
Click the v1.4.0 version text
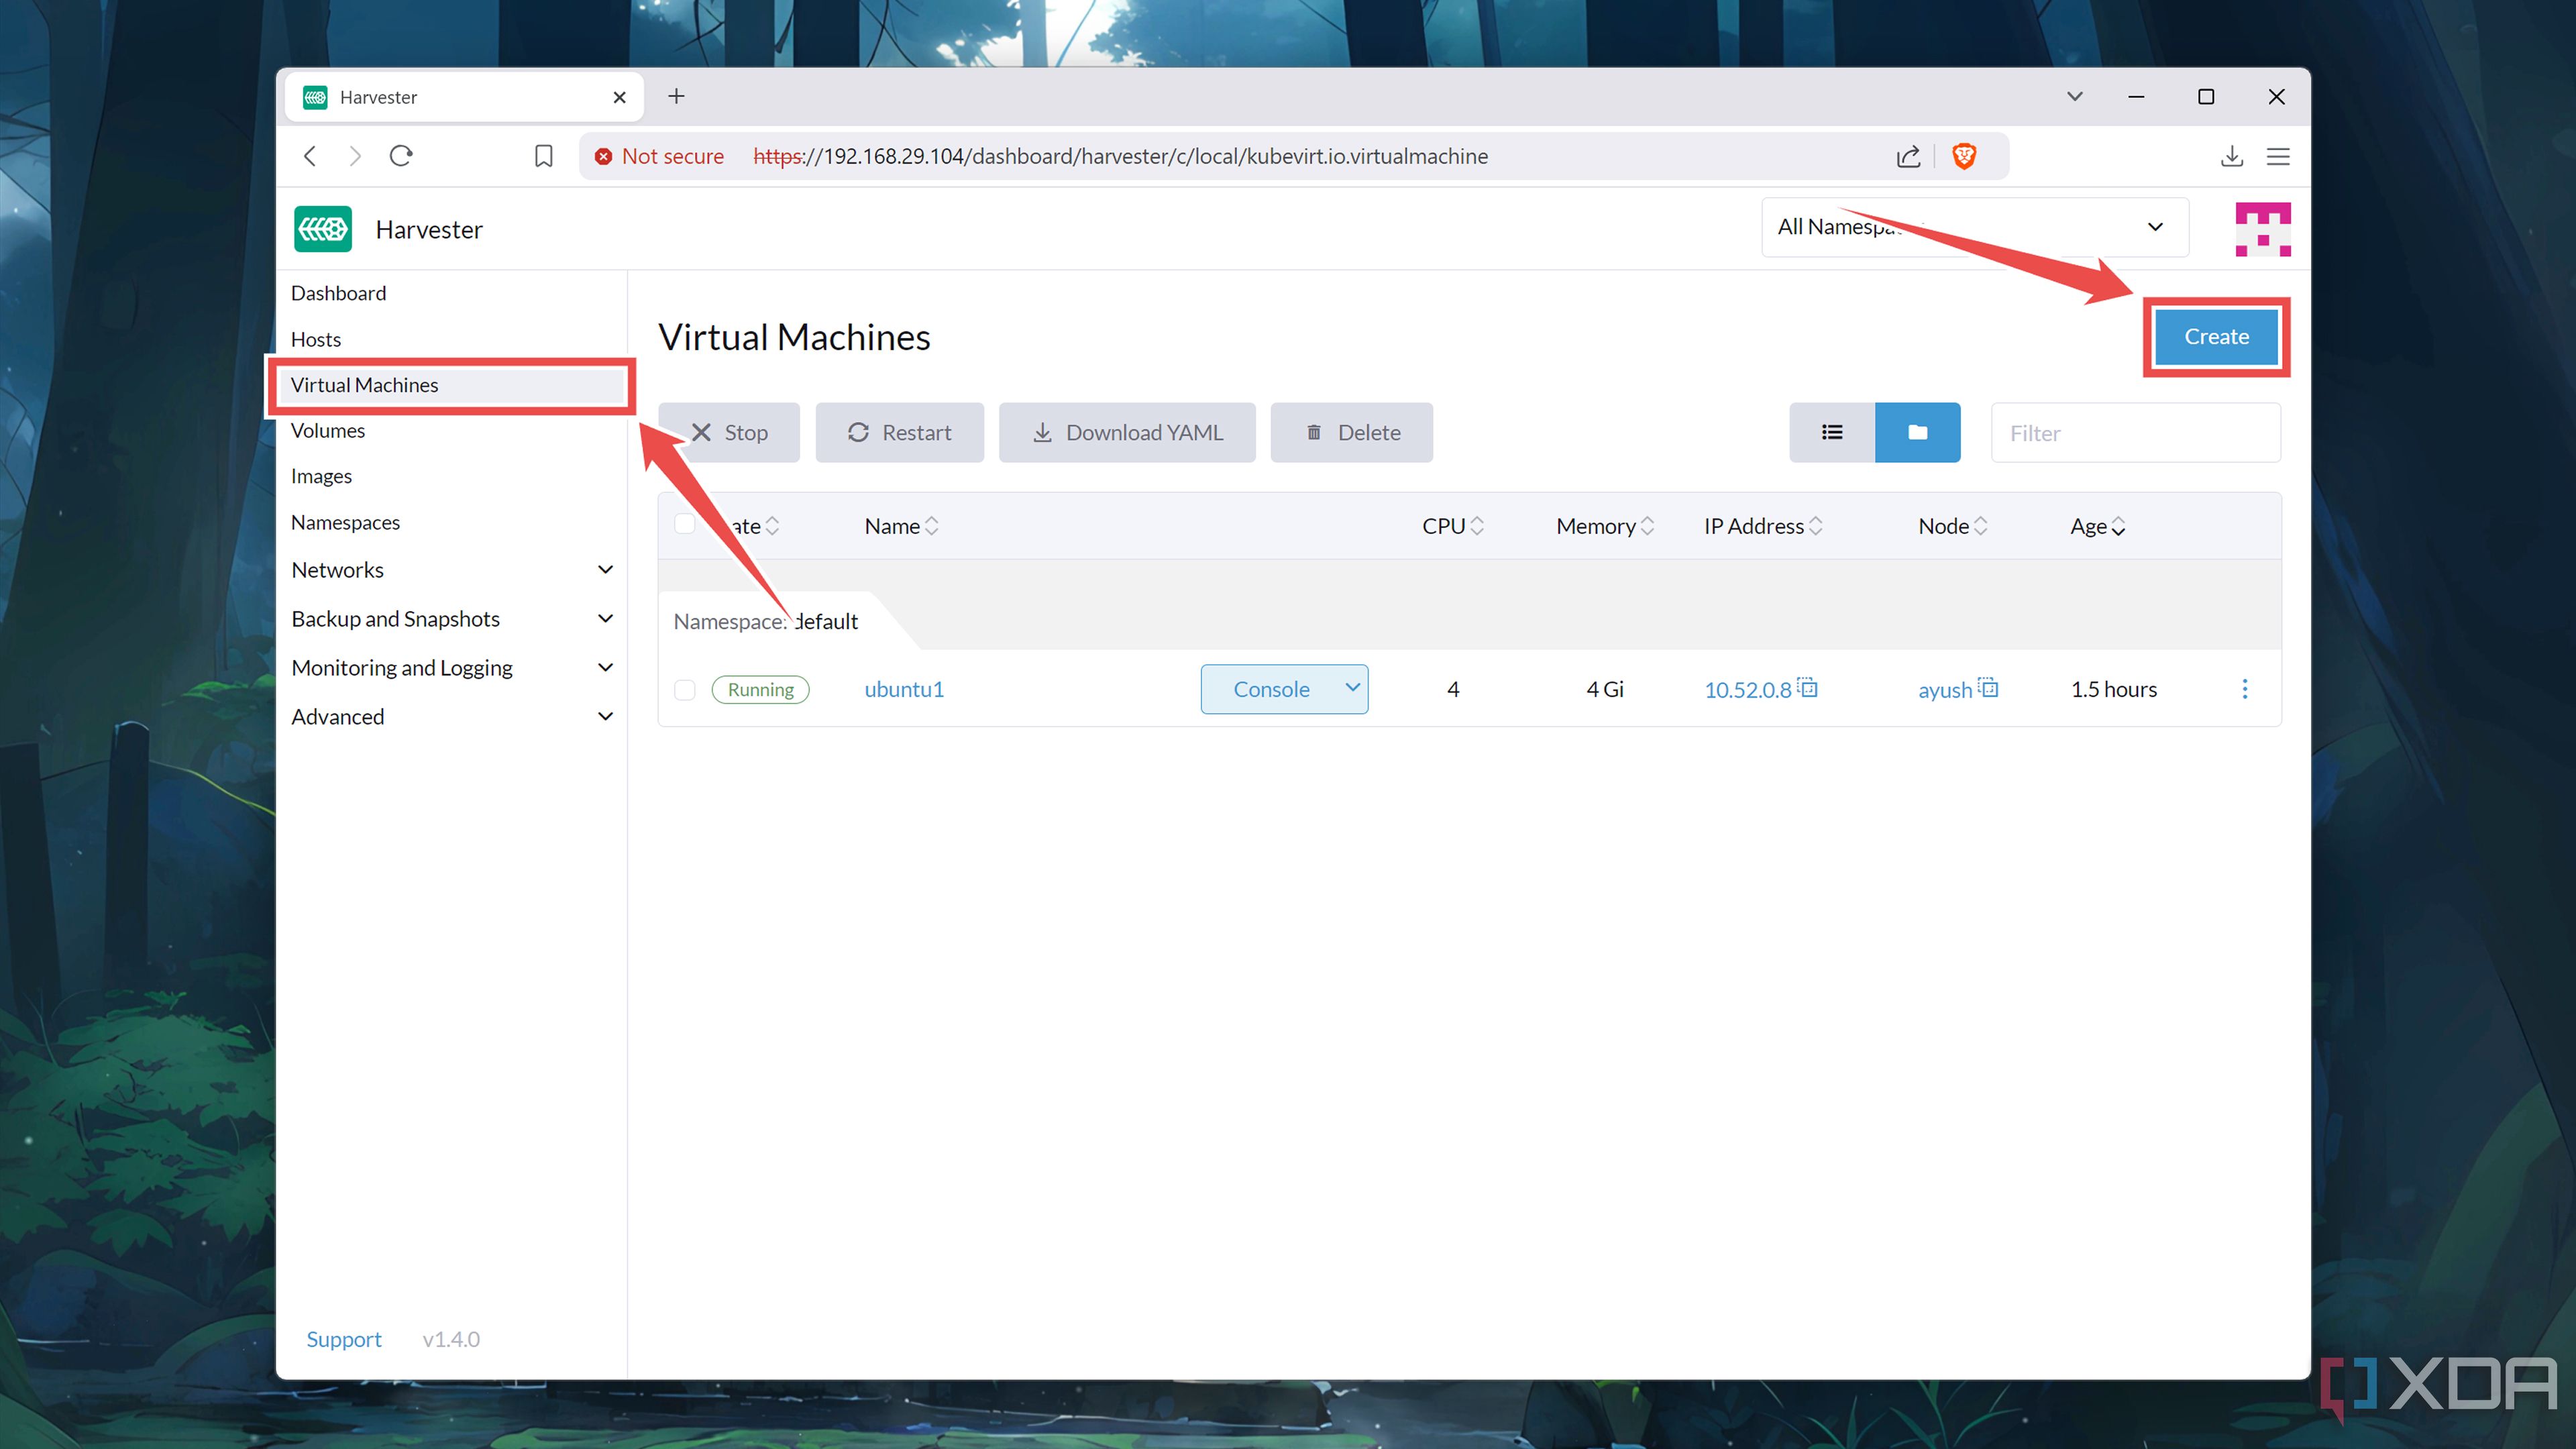coord(451,1339)
